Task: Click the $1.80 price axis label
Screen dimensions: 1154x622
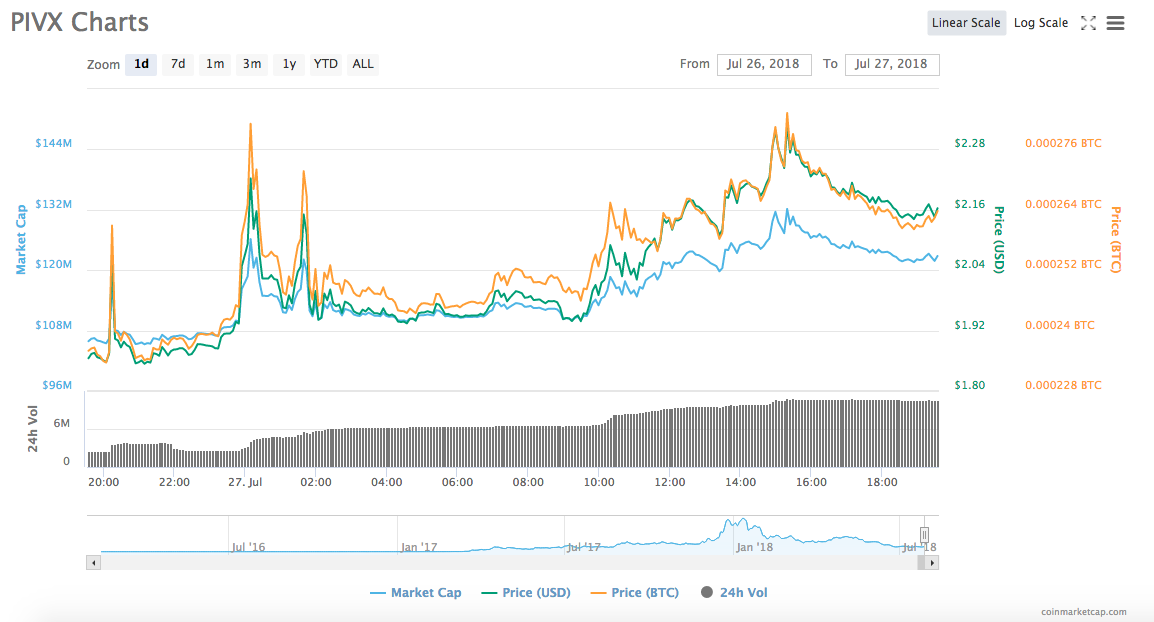Action: click(x=969, y=385)
